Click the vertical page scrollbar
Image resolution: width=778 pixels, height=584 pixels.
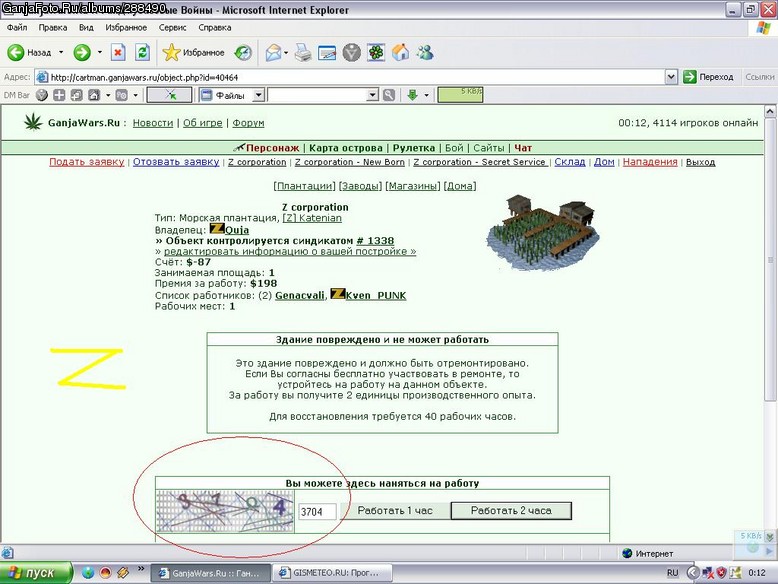[x=770, y=323]
